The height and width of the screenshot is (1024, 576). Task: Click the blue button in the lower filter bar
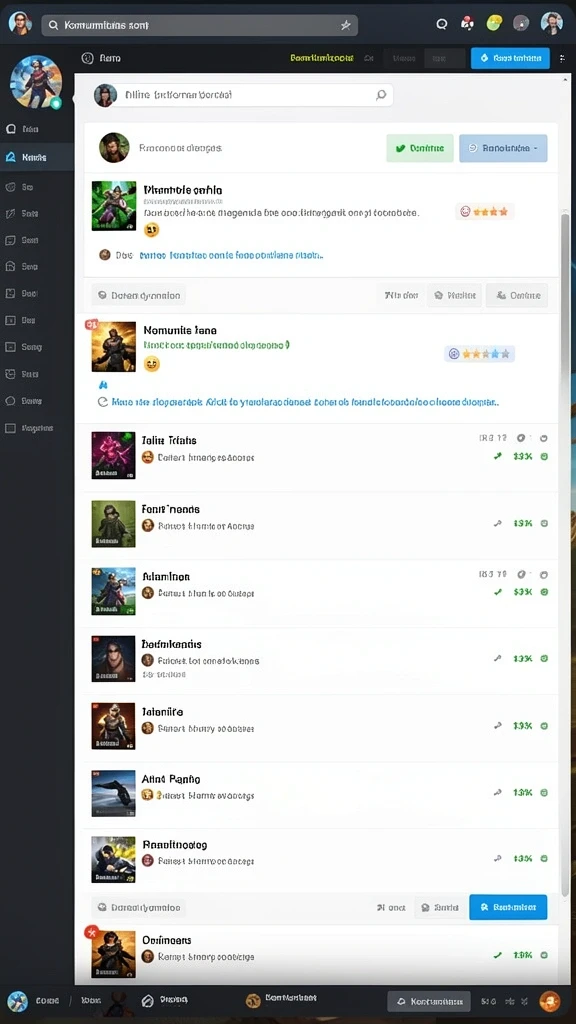tap(508, 907)
